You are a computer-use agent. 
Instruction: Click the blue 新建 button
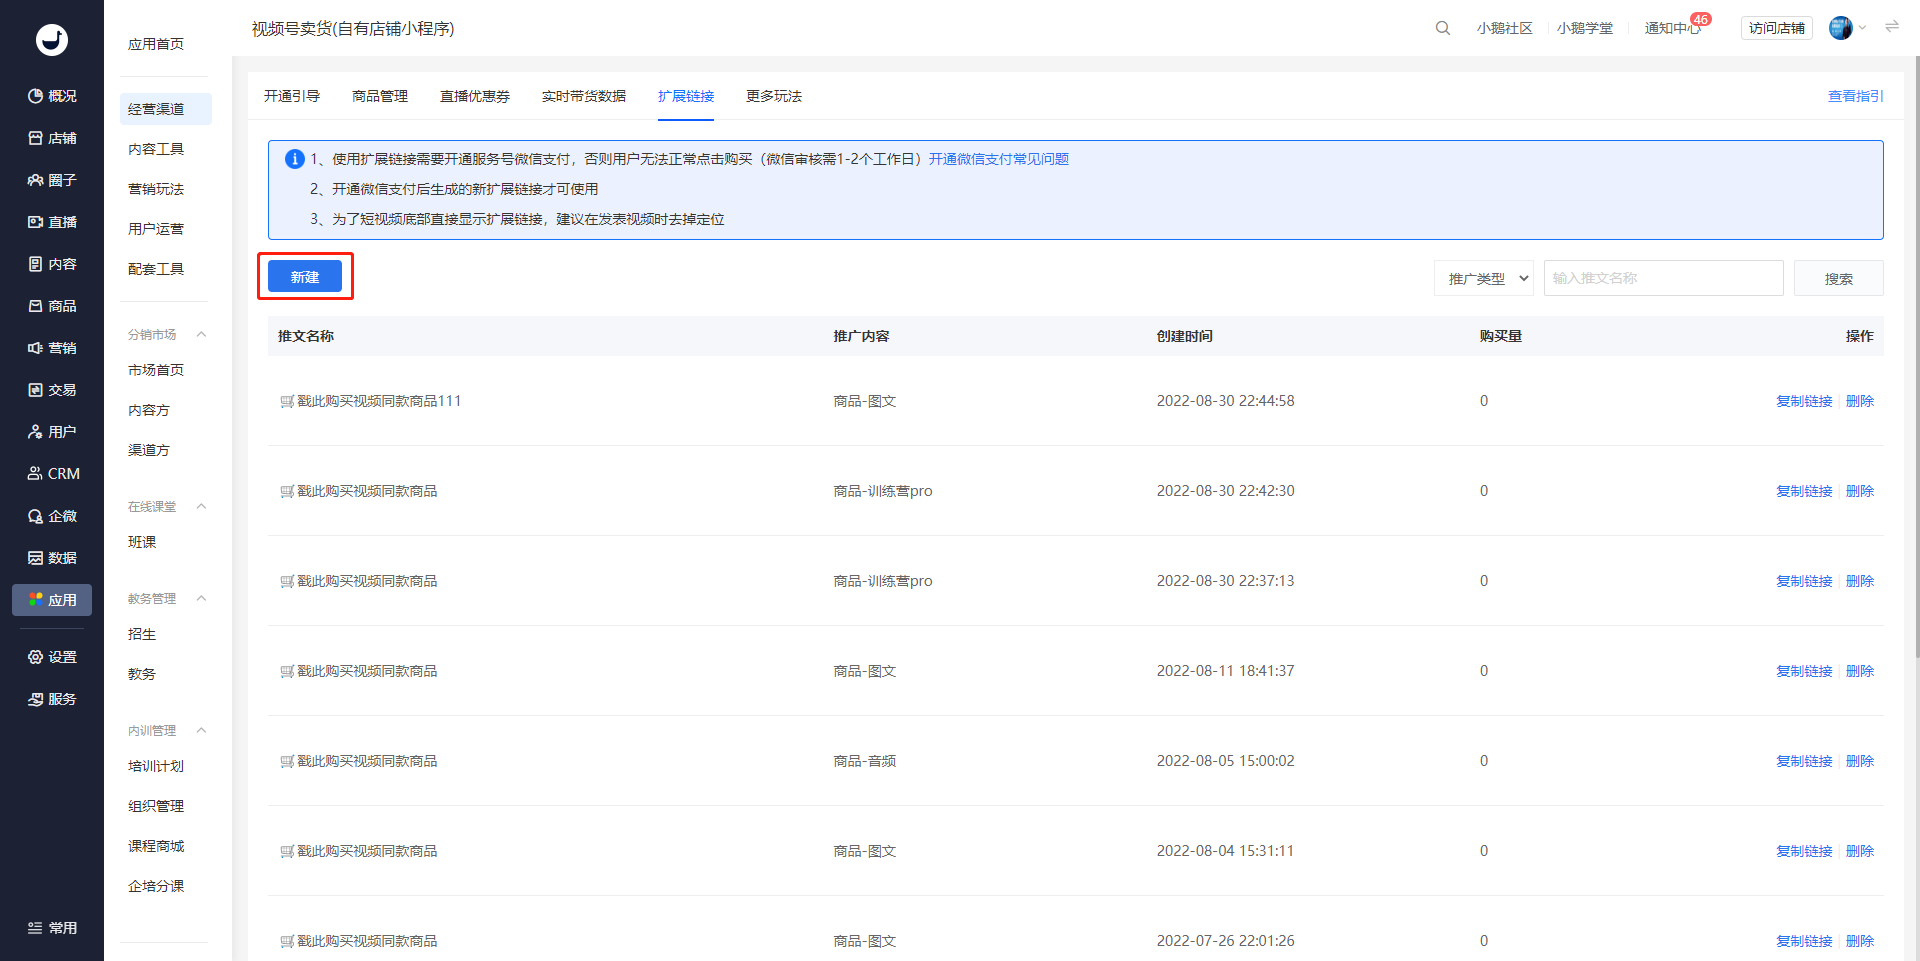click(x=305, y=277)
